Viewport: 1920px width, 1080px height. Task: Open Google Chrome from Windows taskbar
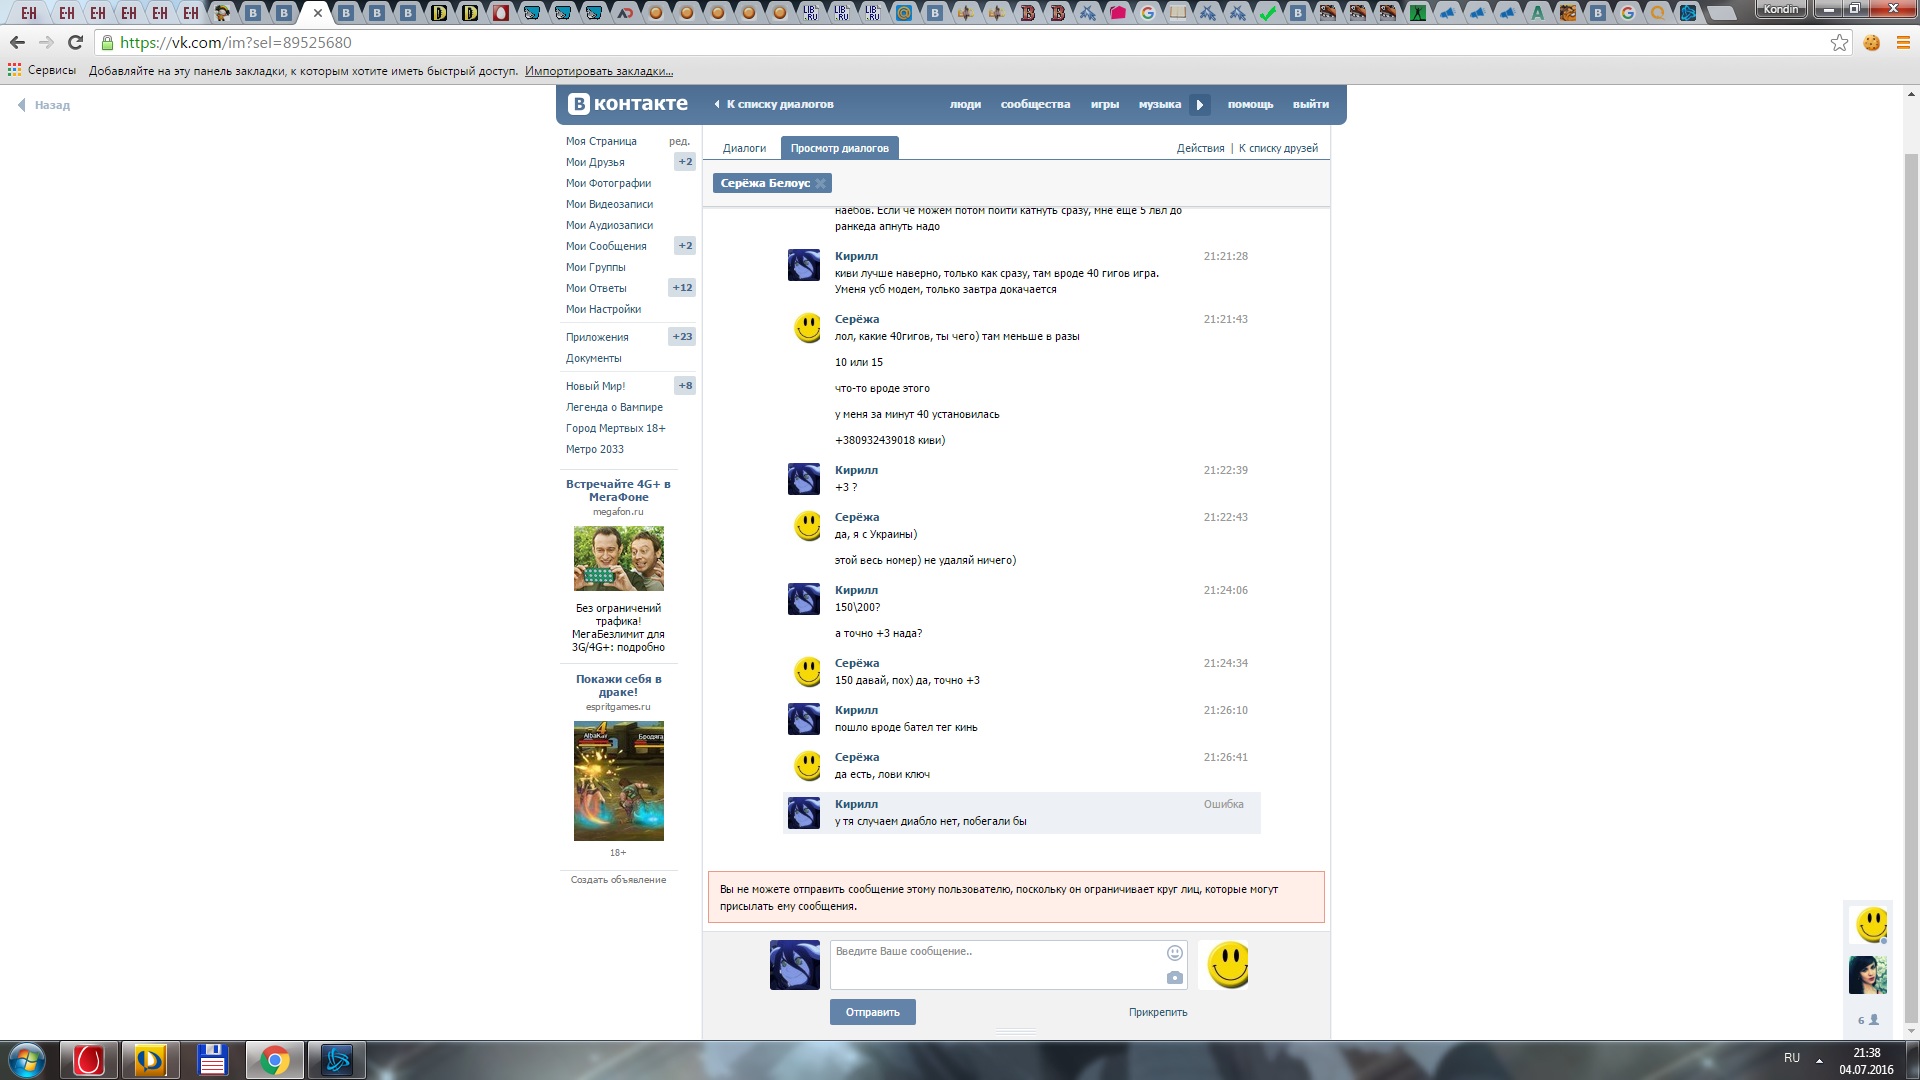click(x=274, y=1060)
